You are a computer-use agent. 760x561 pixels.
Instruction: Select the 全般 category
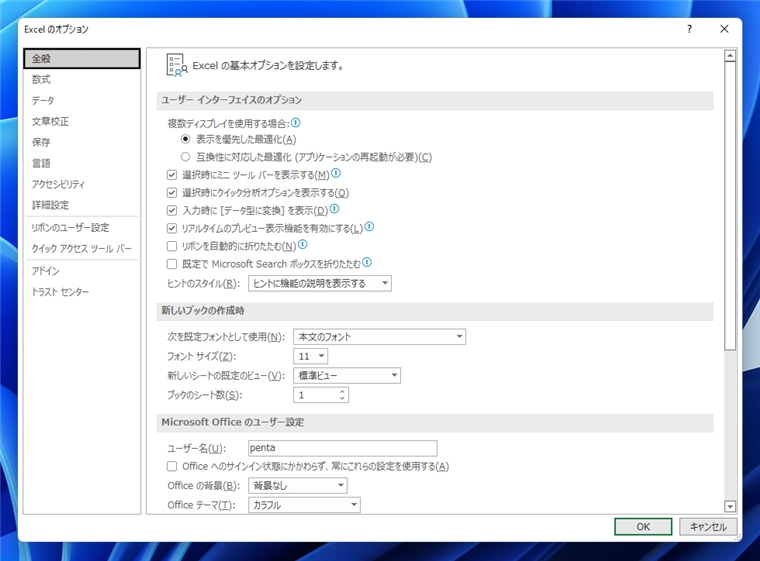click(82, 58)
